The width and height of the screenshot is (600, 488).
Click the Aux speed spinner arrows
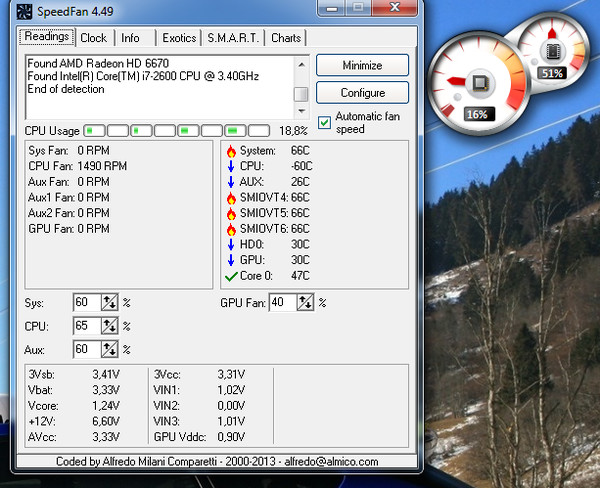point(109,349)
